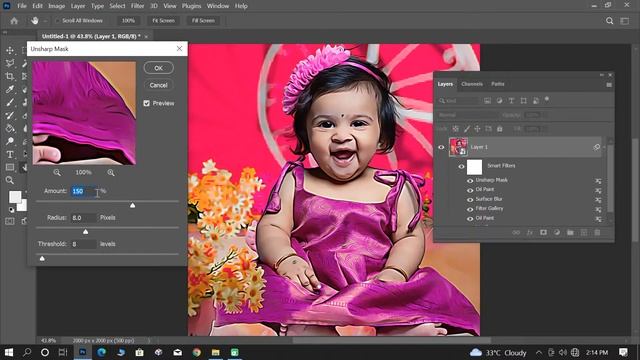The width and height of the screenshot is (640, 360).
Task: Filter layers by adjustment layer type
Action: pyautogui.click(x=499, y=100)
